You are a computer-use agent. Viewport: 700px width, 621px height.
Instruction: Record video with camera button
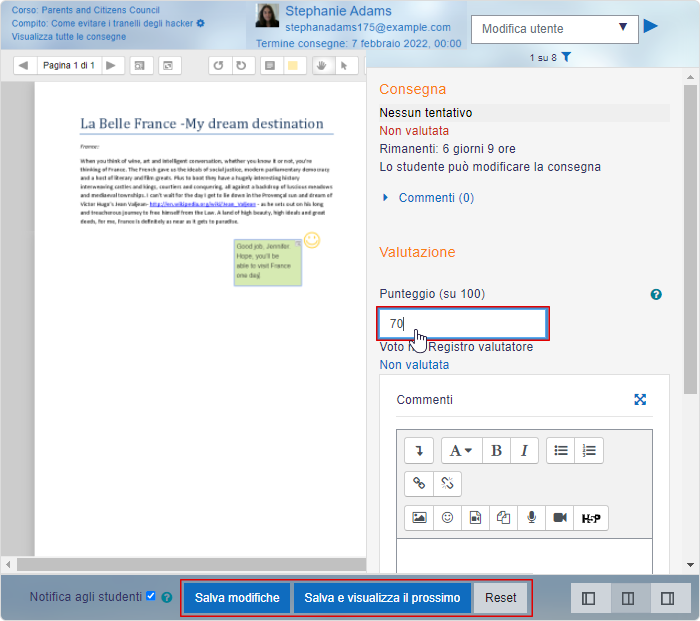560,518
